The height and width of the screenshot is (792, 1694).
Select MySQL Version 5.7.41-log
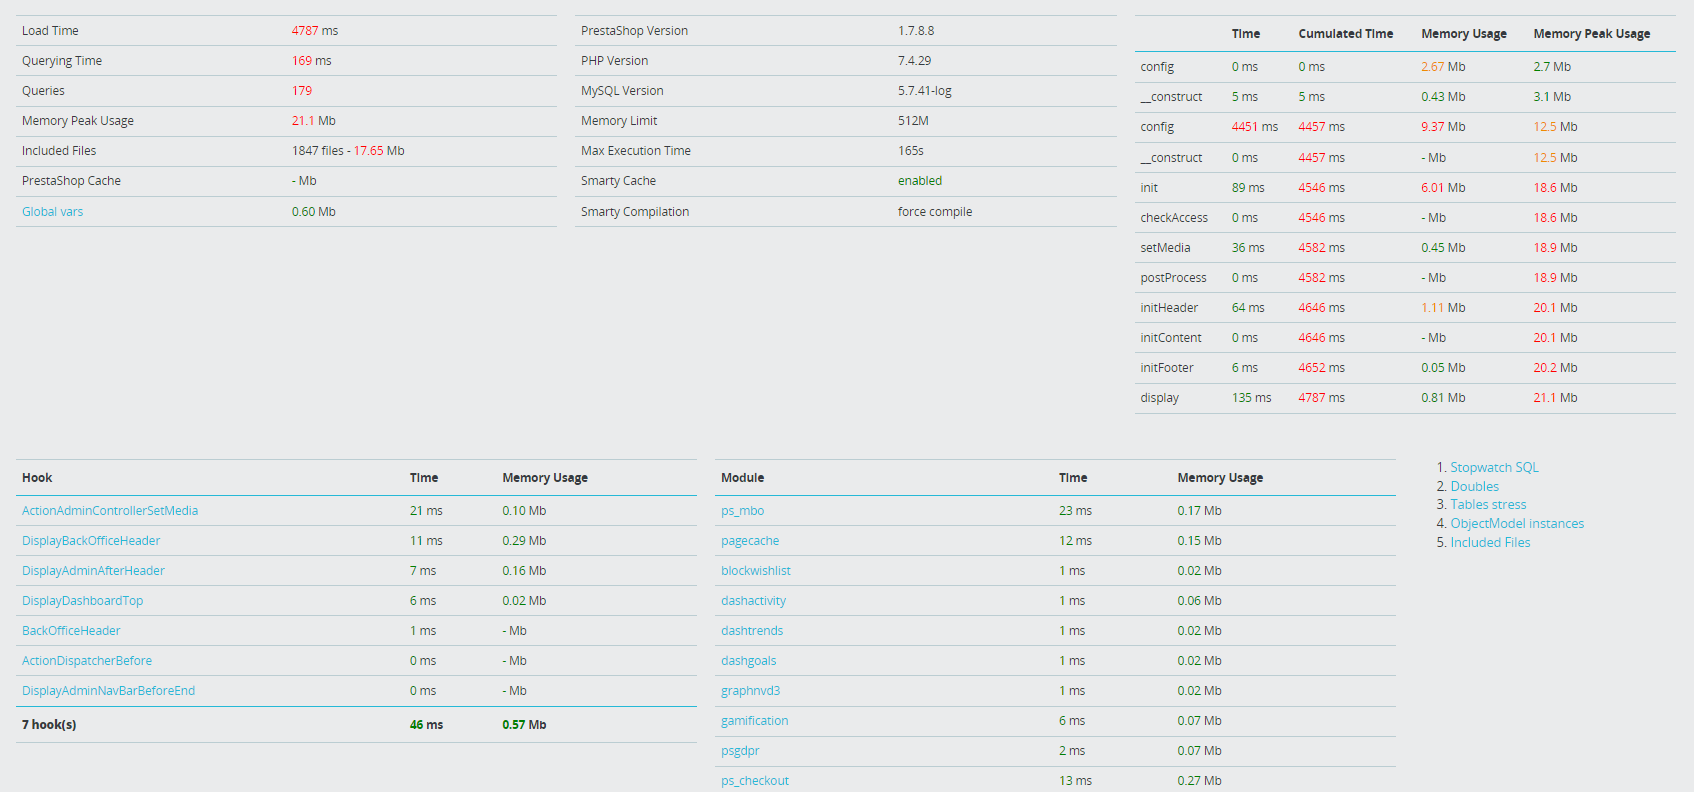925,91
